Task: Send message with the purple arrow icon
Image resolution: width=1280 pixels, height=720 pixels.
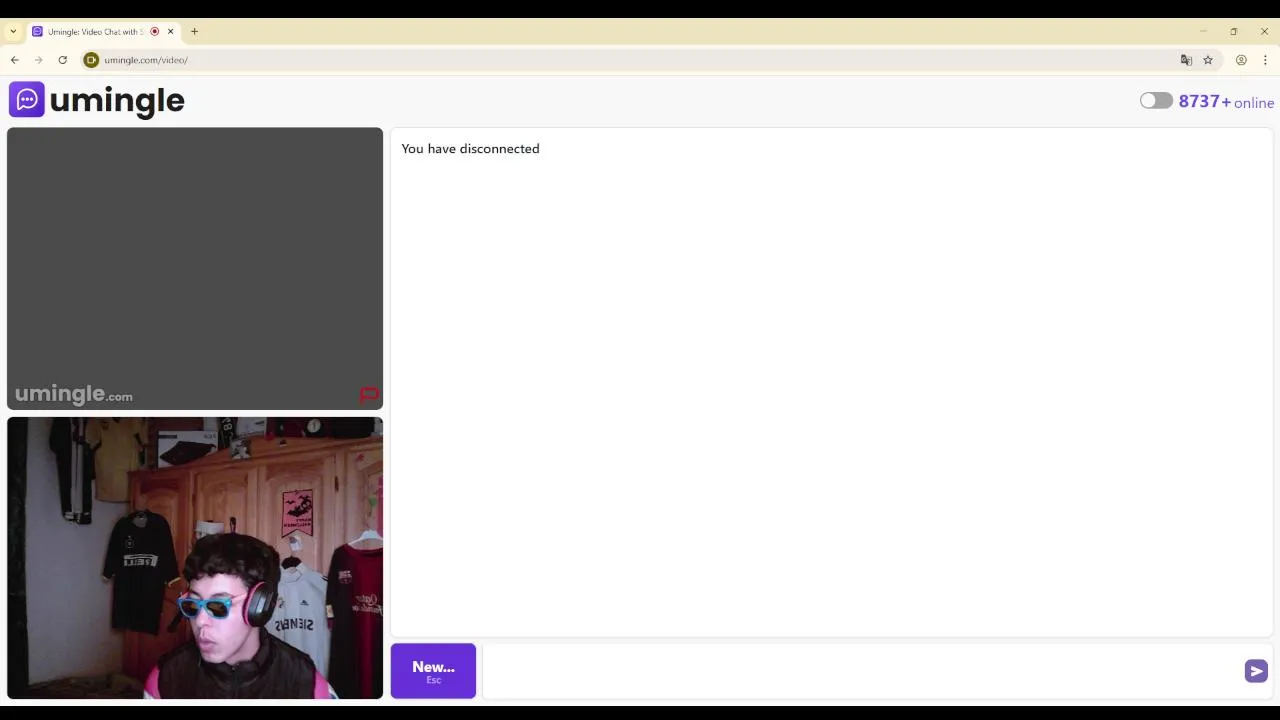Action: [x=1256, y=671]
